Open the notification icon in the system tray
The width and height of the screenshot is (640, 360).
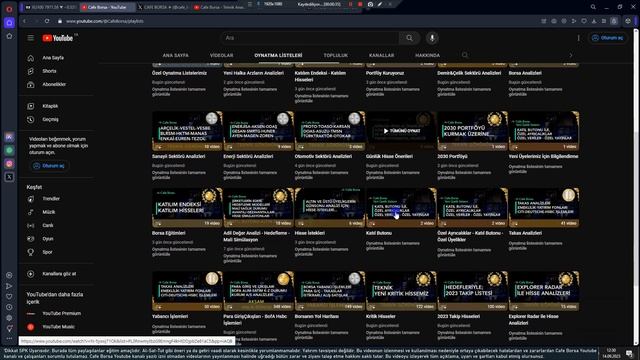pos(629,353)
